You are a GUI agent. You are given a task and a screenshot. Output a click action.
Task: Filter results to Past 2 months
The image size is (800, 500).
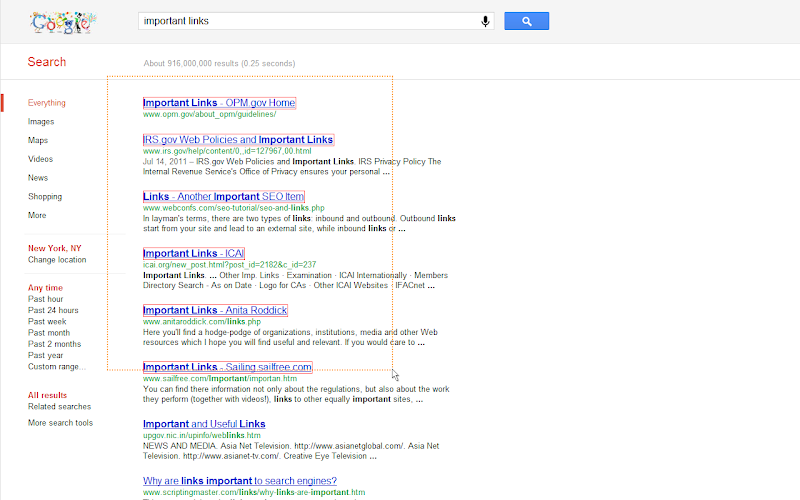tap(55, 344)
